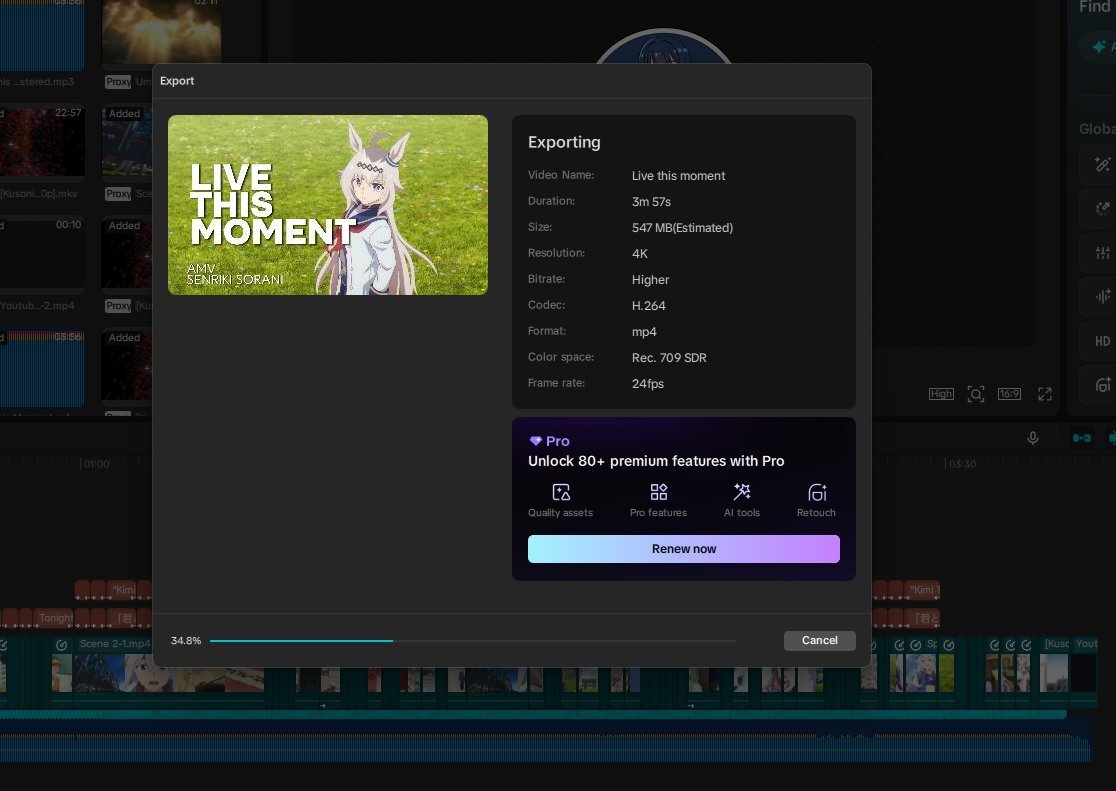
Task: Click the 01:00 timeline ruler marker
Action: click(x=96, y=464)
